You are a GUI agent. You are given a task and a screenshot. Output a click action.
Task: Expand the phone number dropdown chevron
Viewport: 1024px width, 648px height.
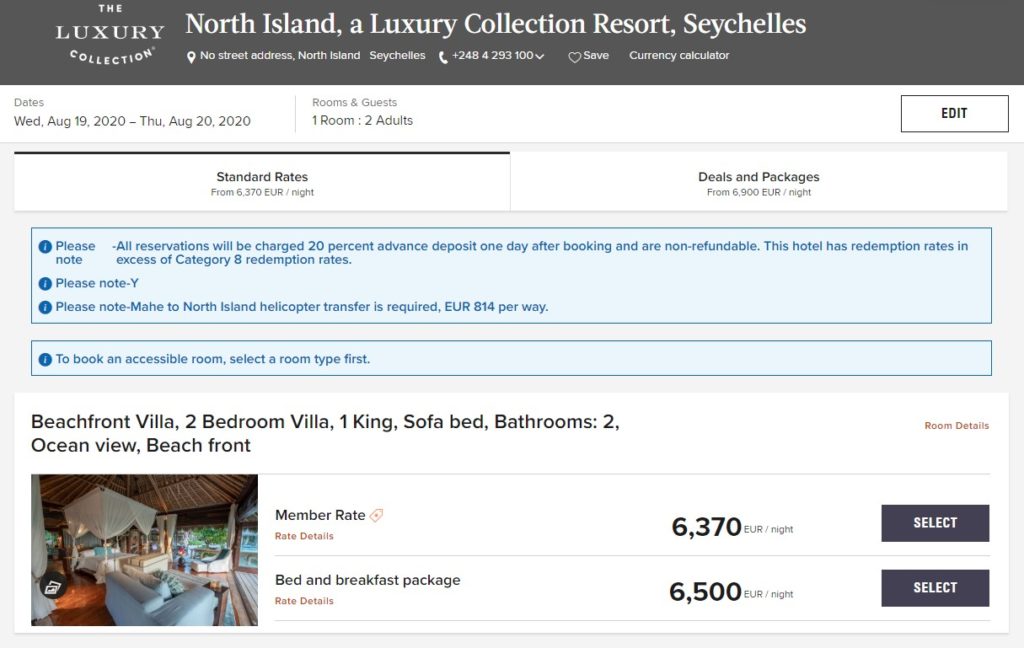[541, 57]
